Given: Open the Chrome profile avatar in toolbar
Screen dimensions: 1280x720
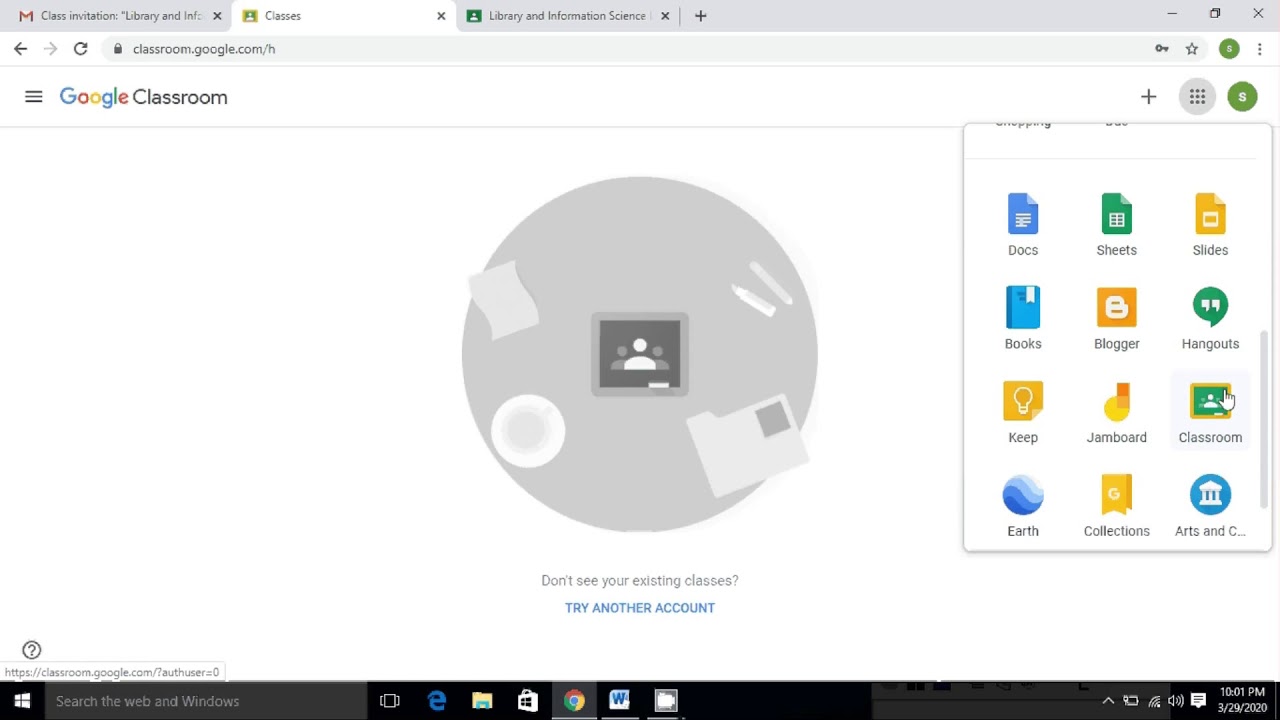Looking at the screenshot, I should 1229,49.
